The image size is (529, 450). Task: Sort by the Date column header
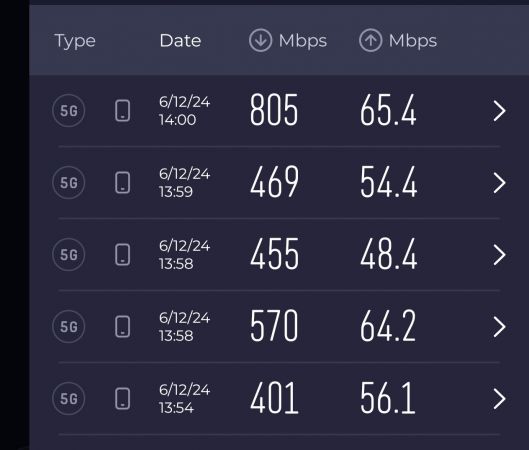(180, 40)
